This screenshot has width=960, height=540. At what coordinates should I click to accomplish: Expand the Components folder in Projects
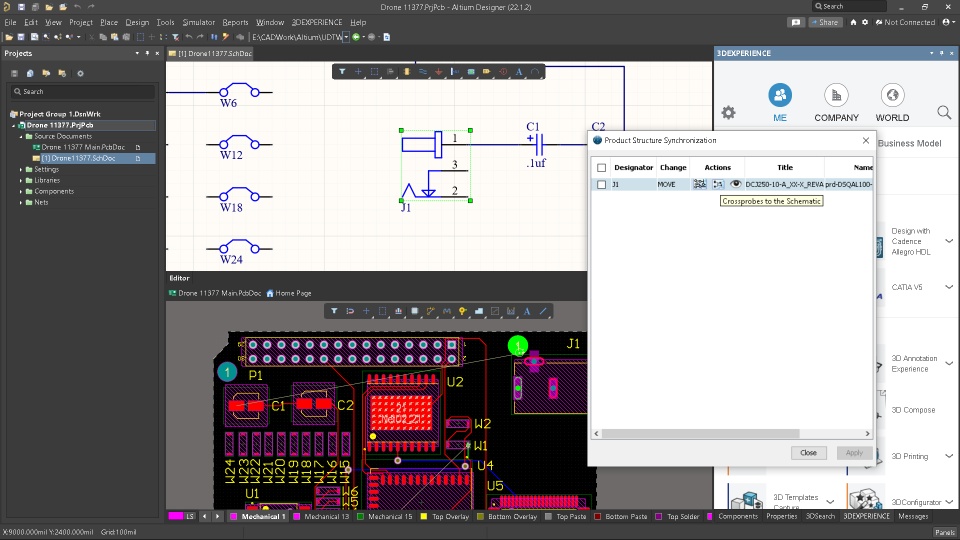(x=21, y=192)
